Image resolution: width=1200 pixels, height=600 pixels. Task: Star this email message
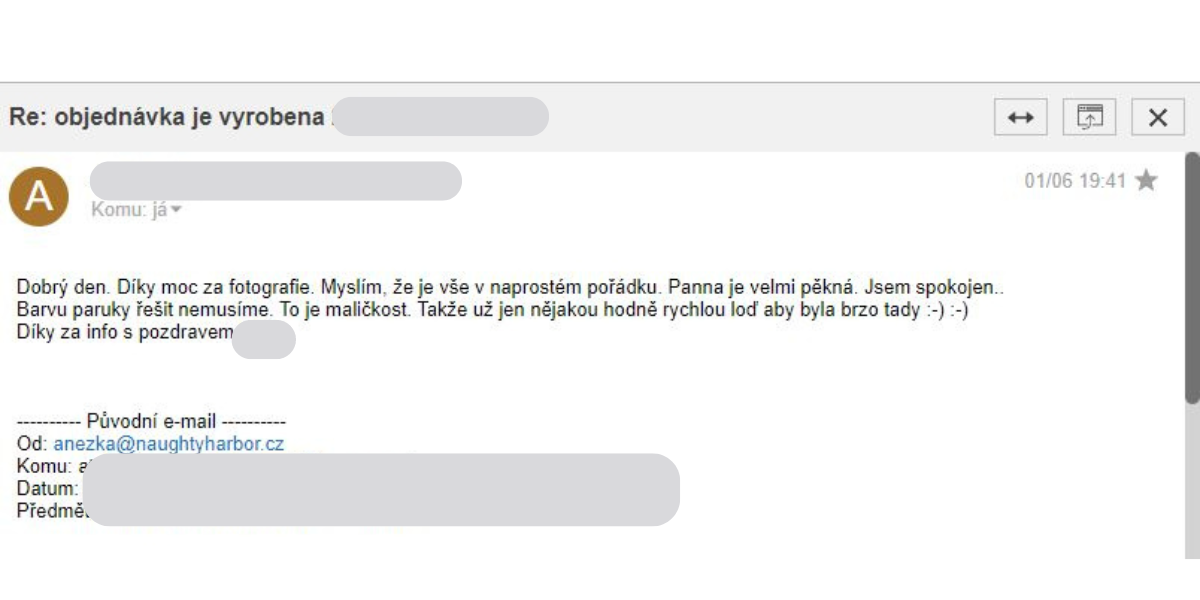[1147, 181]
